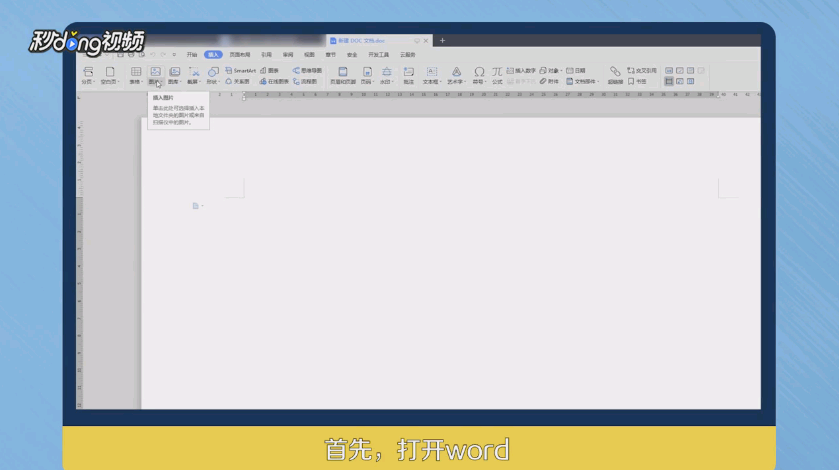Switch to the Page Layout (页面布局) tab
This screenshot has width=839, height=470.
coord(240,55)
